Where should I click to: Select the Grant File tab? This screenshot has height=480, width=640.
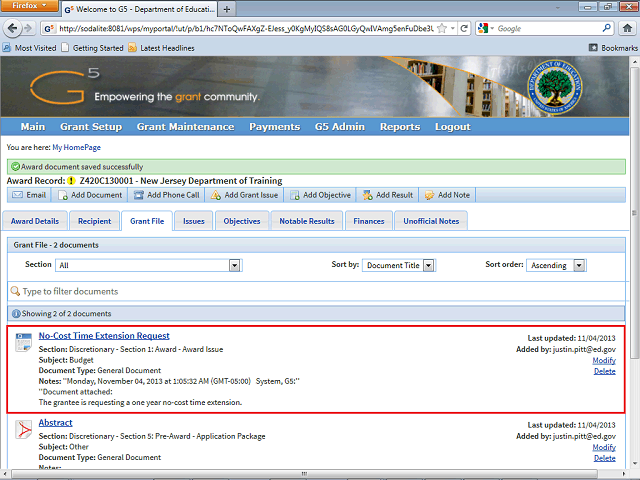coord(147,221)
